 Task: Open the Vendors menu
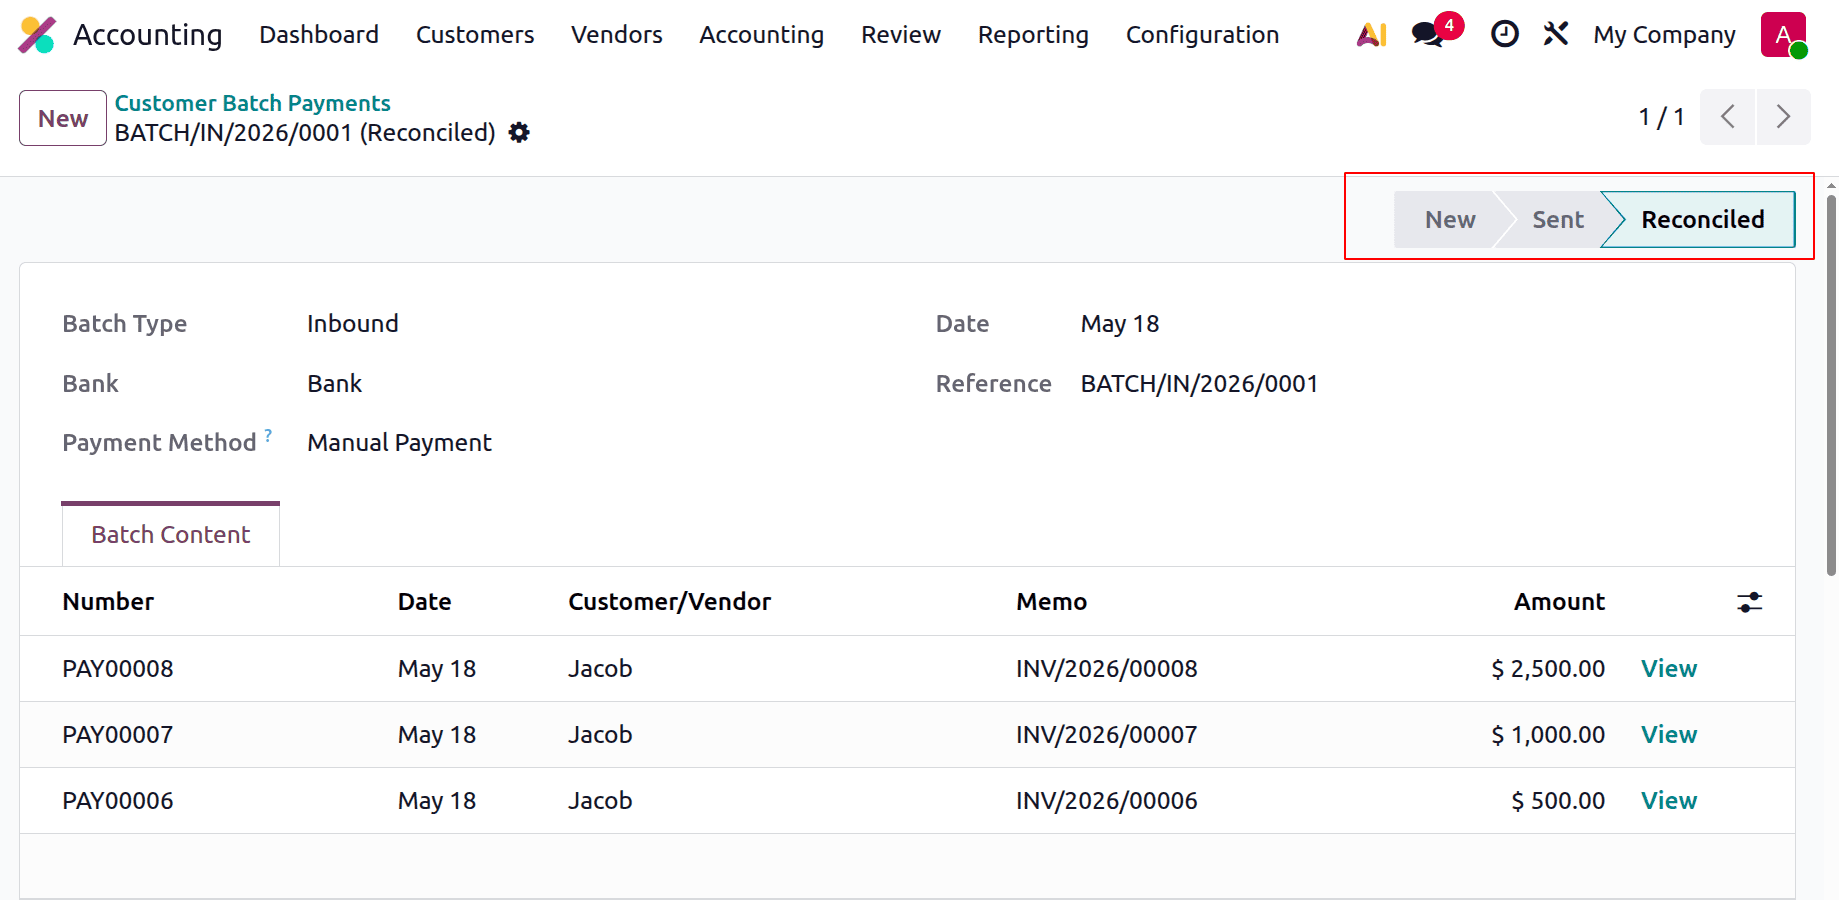coord(617,35)
